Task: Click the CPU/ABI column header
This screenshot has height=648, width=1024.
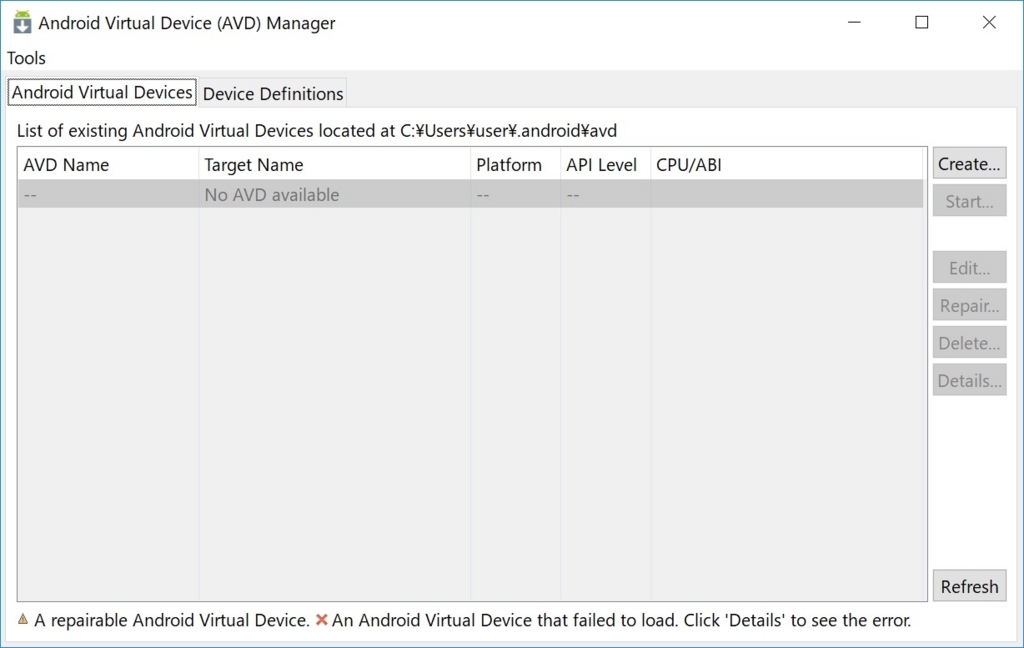Action: point(787,165)
